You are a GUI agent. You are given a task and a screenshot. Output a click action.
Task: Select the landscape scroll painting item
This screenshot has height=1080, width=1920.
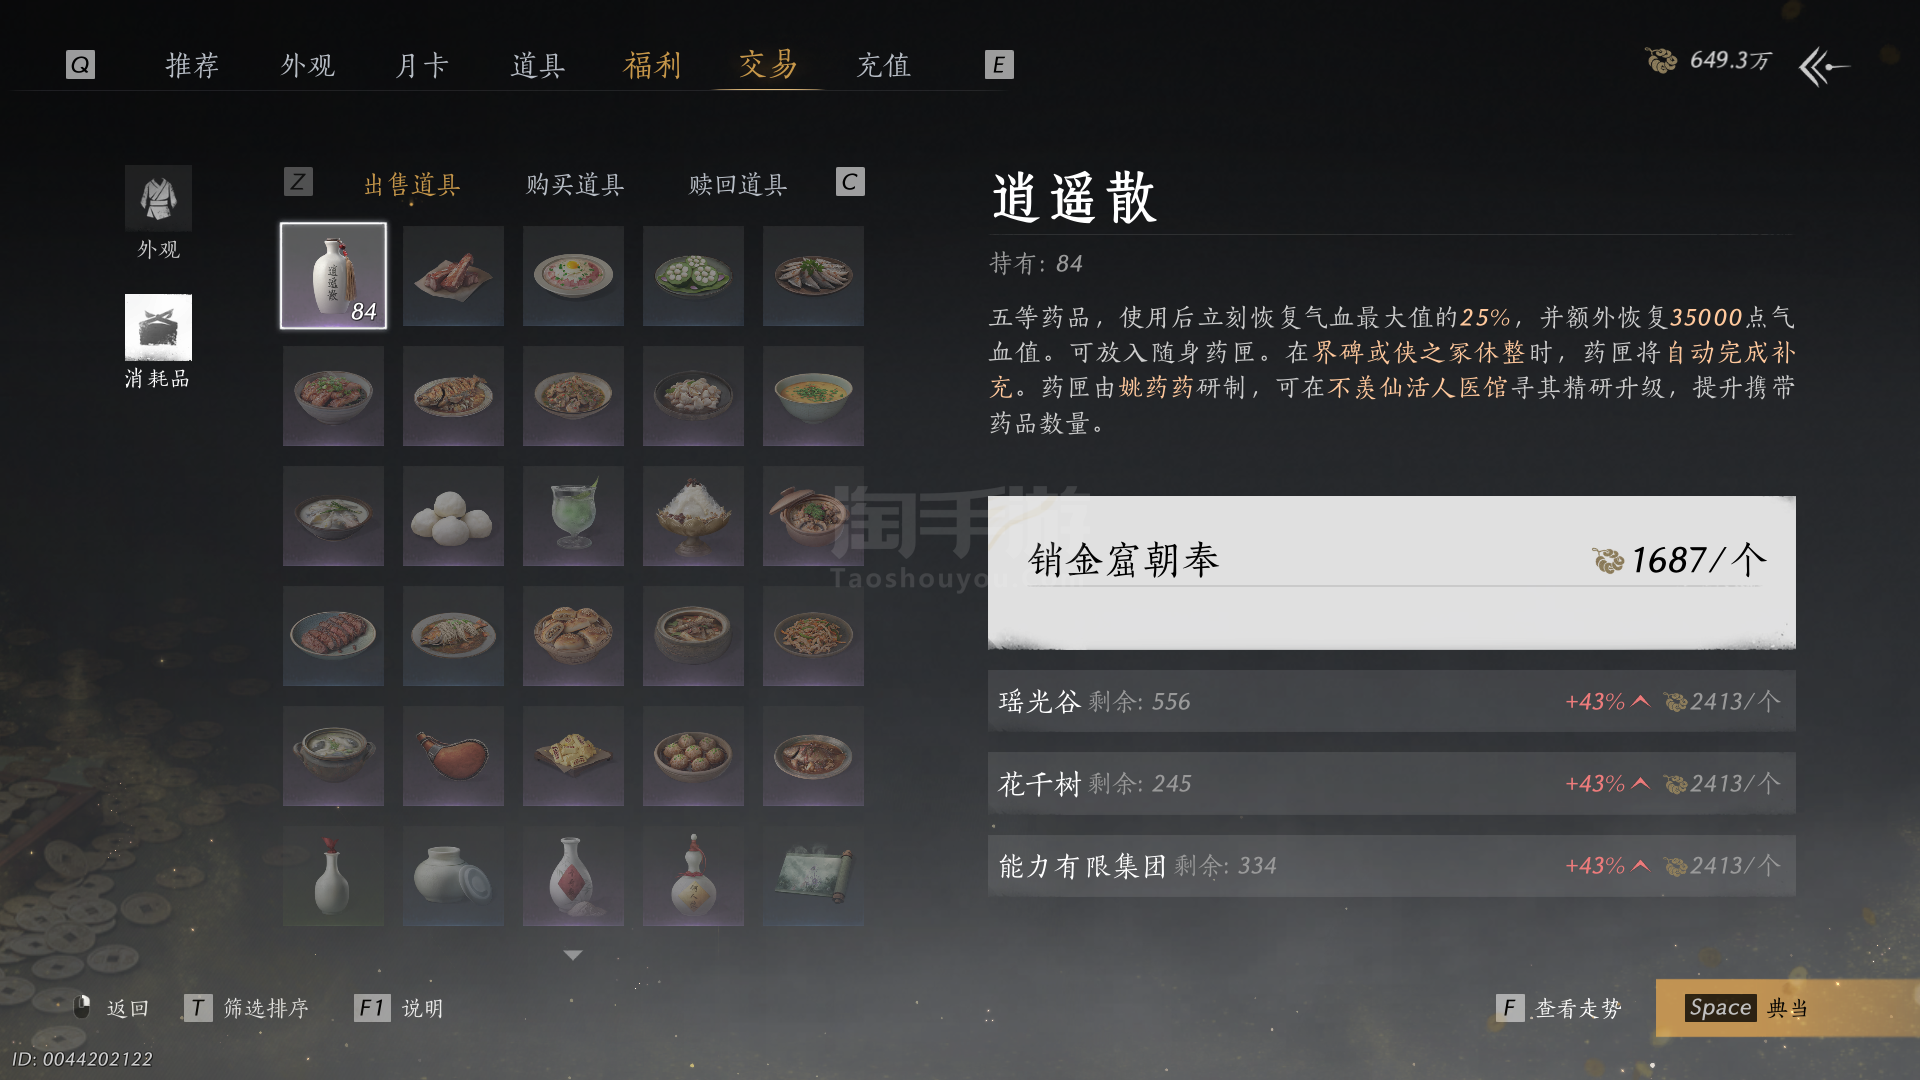(813, 876)
